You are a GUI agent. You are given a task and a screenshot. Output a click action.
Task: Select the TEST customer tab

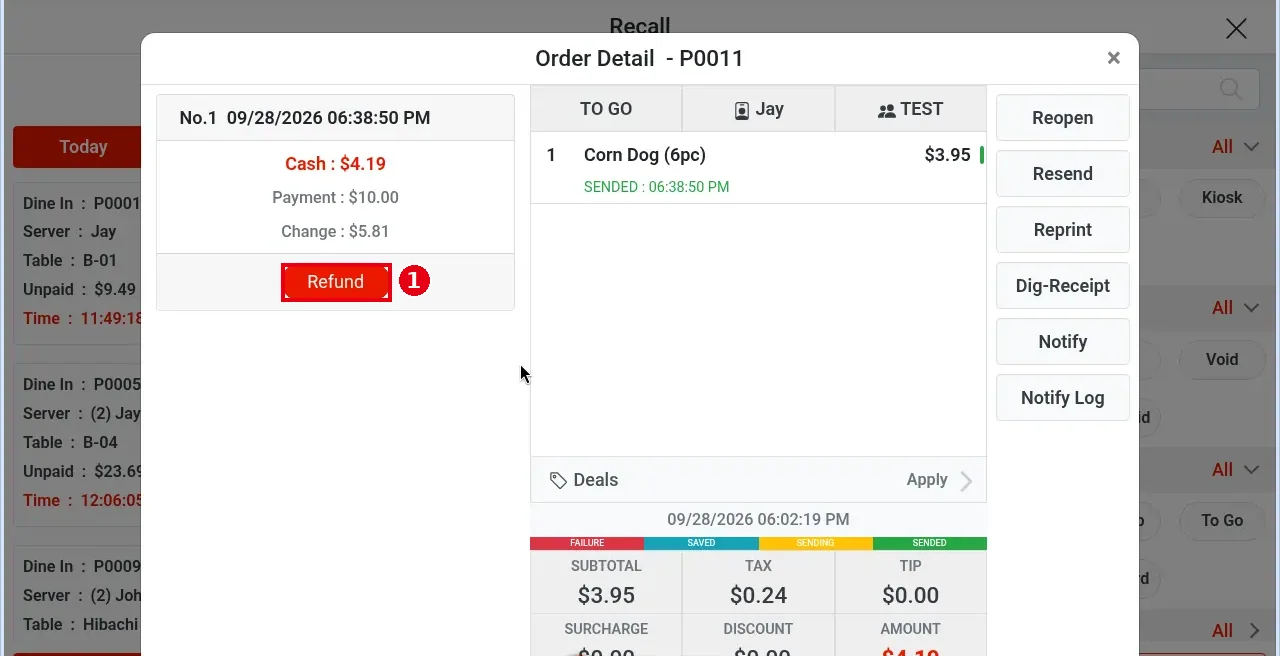[911, 109]
